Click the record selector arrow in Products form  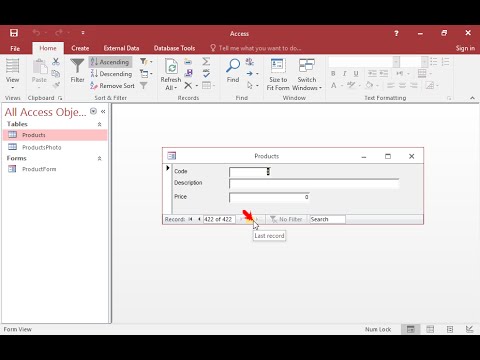(168, 168)
